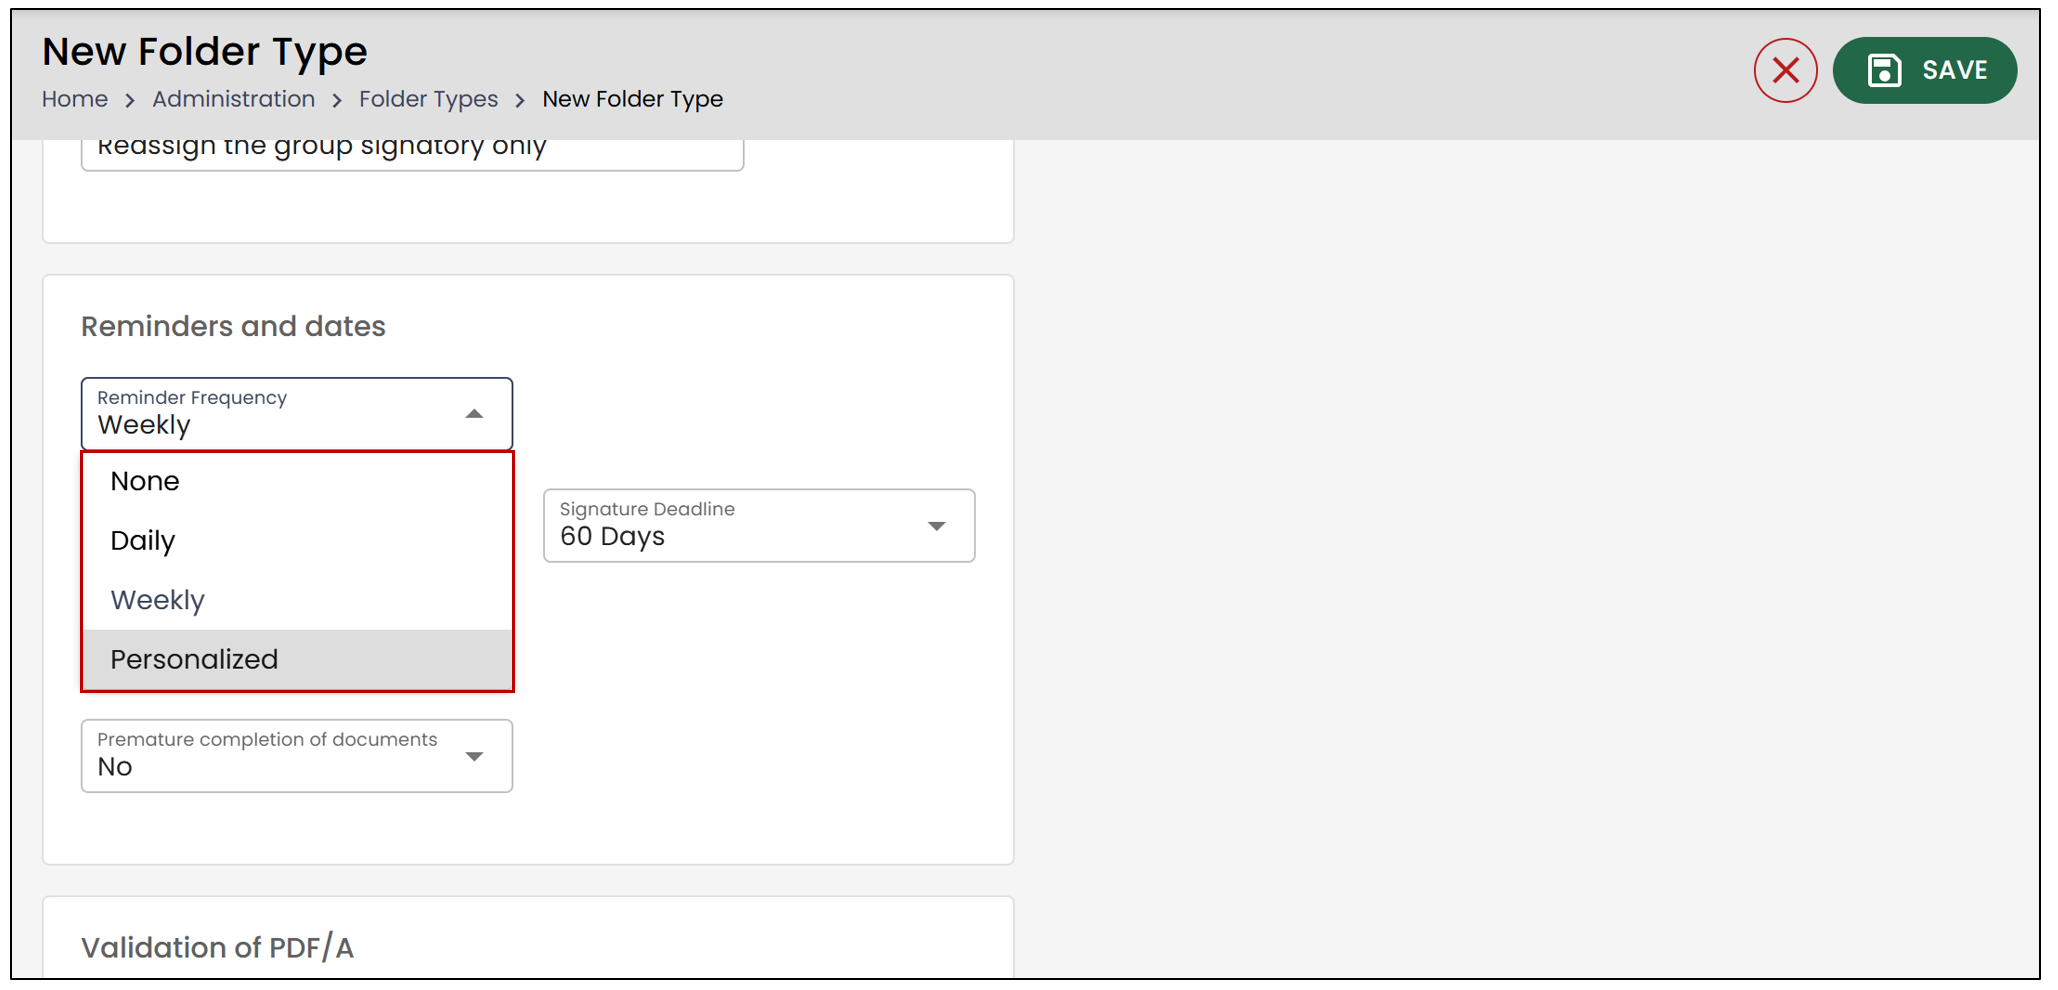Collapse the Reminder Frequency dropdown arrow
The width and height of the screenshot is (2058, 990).
(x=475, y=414)
